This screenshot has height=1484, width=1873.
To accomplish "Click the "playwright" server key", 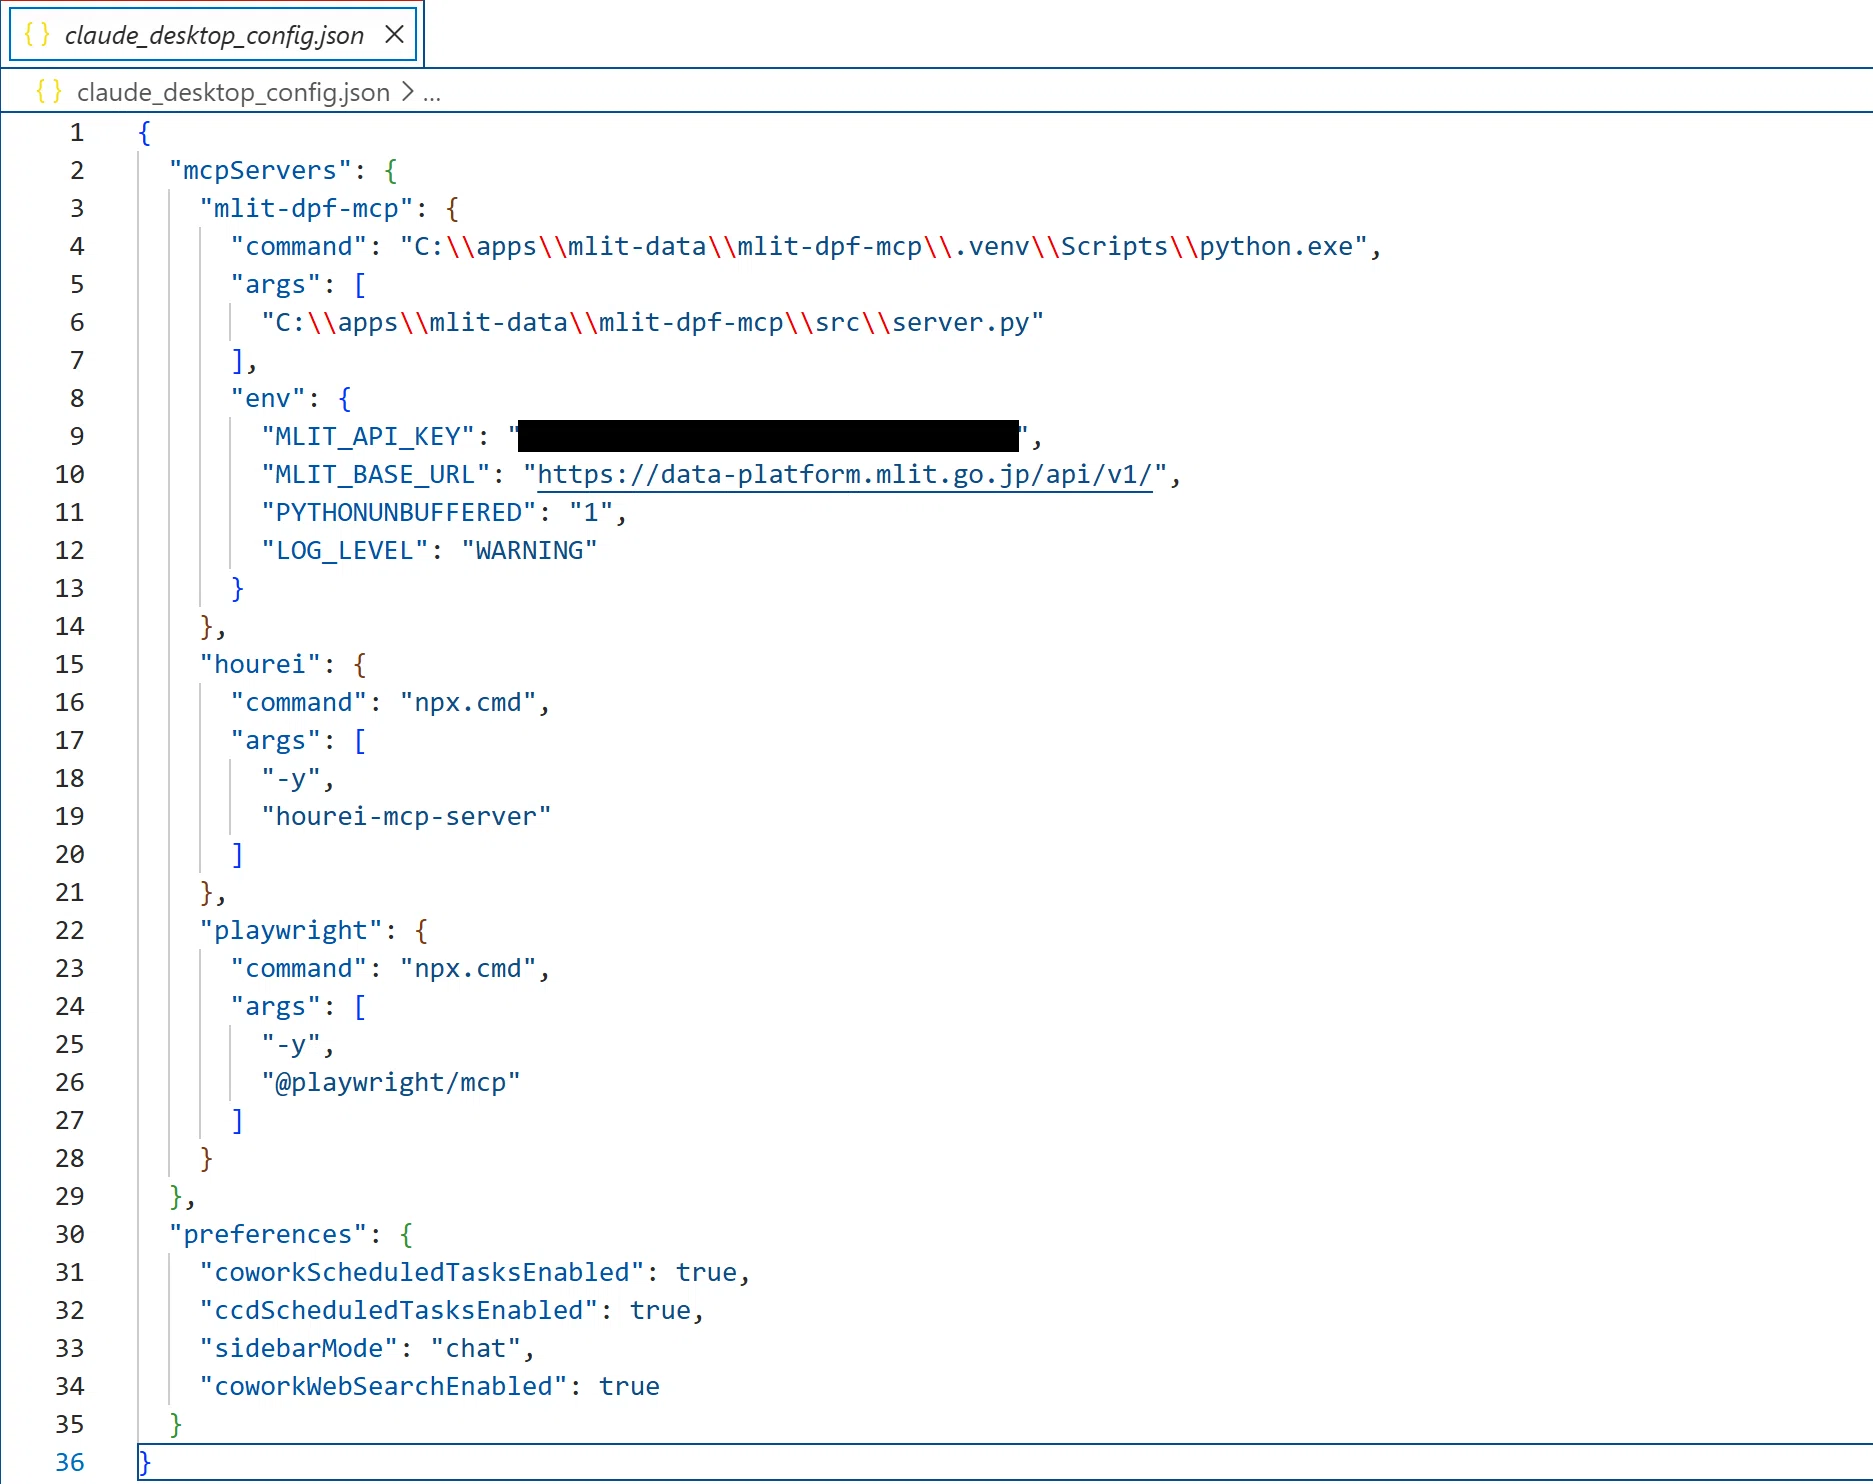I will point(291,930).
